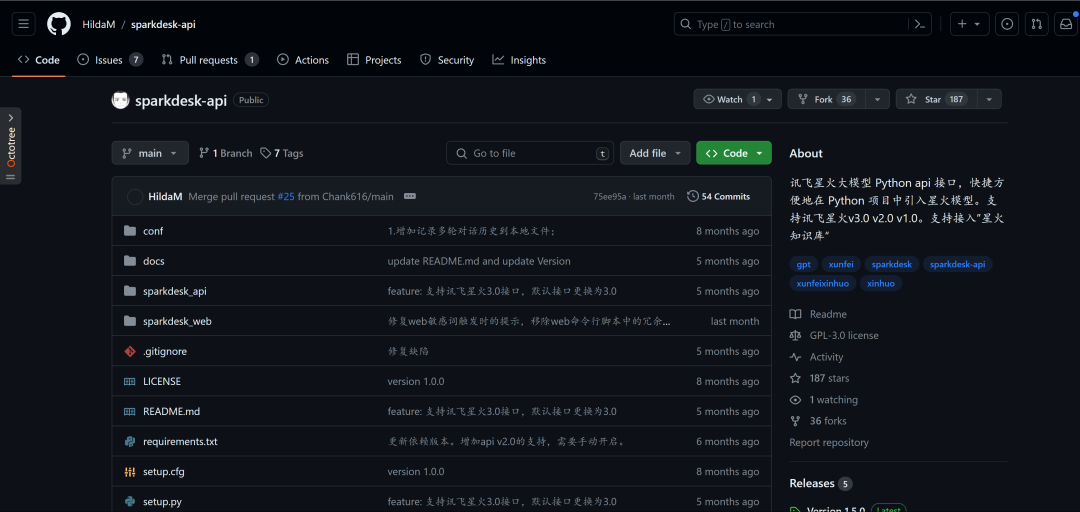The image size is (1080, 512).
Task: Open sparkdesk-api breadcrumb link
Action: tap(163, 24)
